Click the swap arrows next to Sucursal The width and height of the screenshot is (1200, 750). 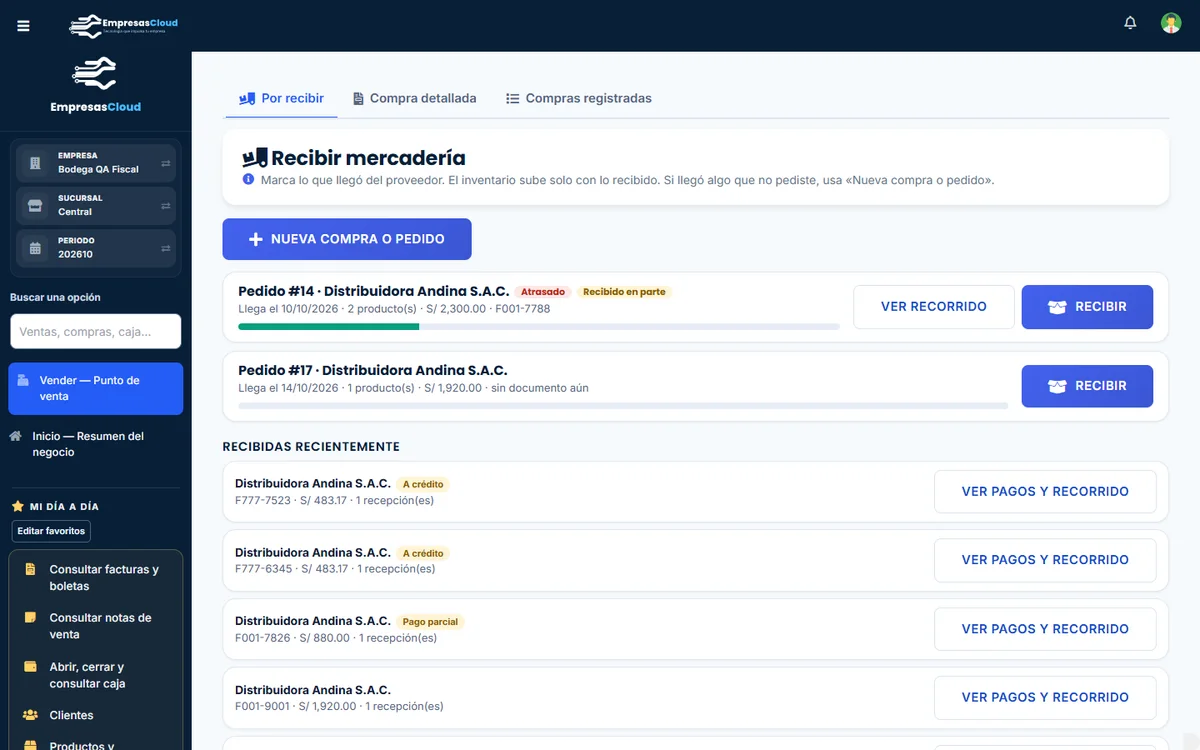click(166, 206)
